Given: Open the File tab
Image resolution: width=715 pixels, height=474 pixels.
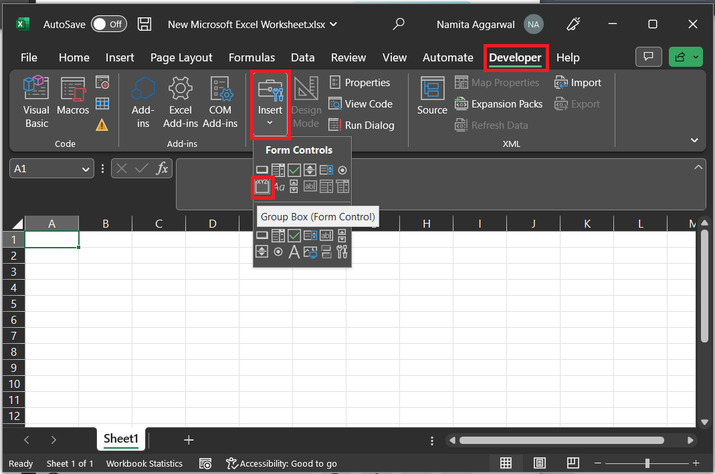Looking at the screenshot, I should (x=29, y=57).
